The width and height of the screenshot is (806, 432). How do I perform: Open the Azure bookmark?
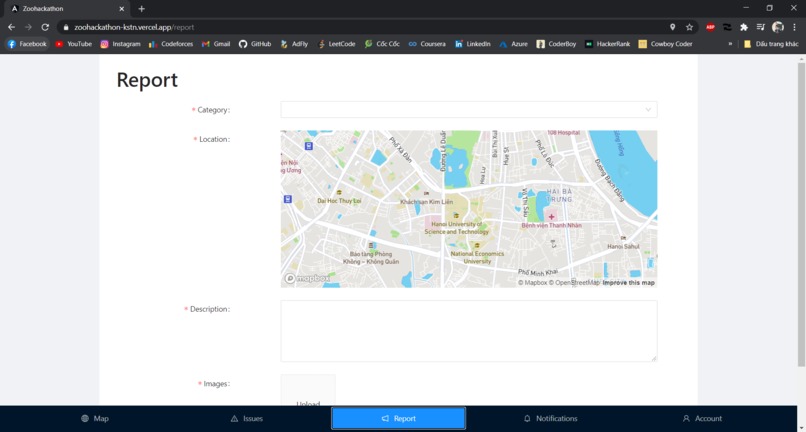(514, 44)
